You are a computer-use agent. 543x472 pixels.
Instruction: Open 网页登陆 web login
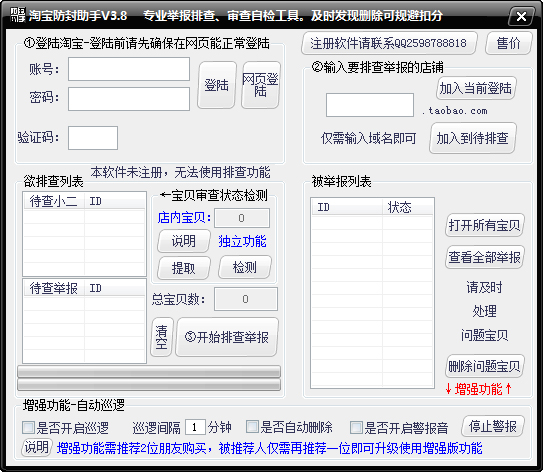click(260, 85)
